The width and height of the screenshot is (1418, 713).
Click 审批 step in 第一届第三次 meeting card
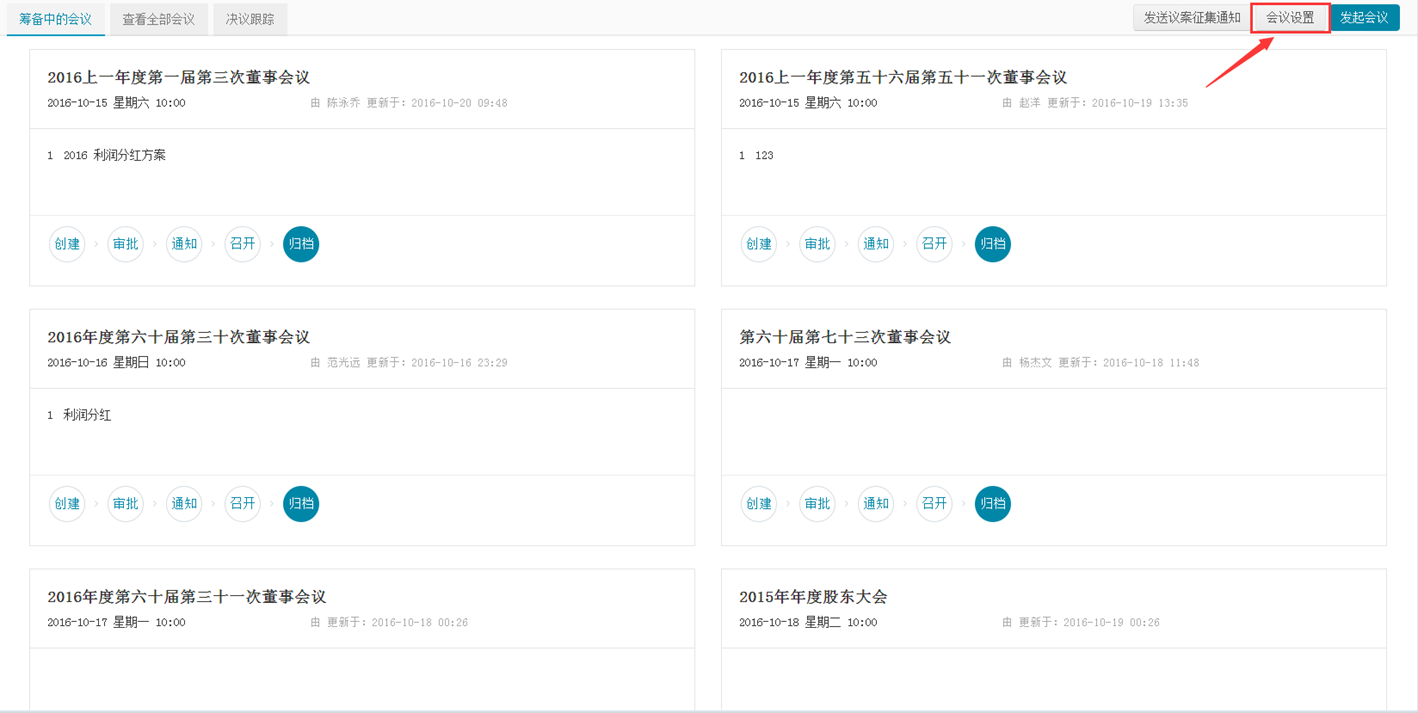point(126,244)
